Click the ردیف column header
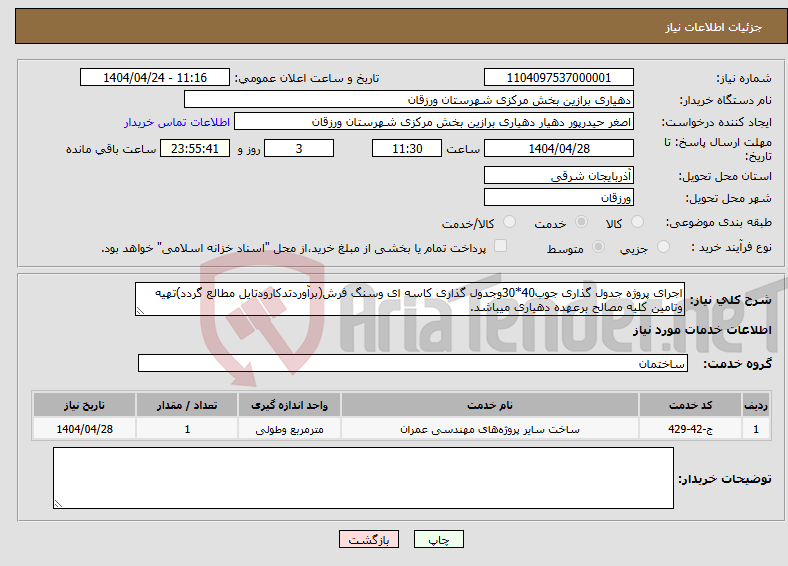 [756, 405]
